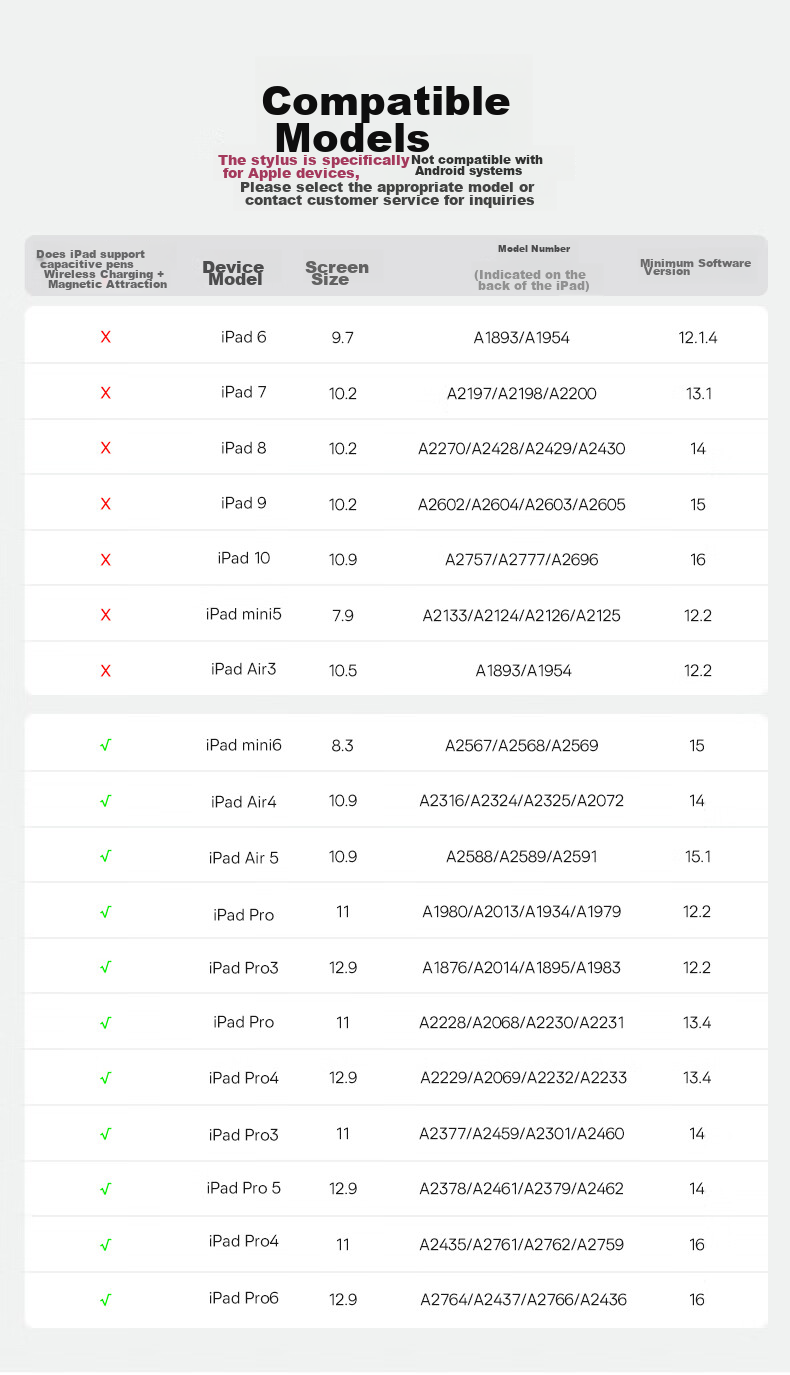Select the red X next to iPad mini5
The width and height of the screenshot is (790, 1375).
106,614
